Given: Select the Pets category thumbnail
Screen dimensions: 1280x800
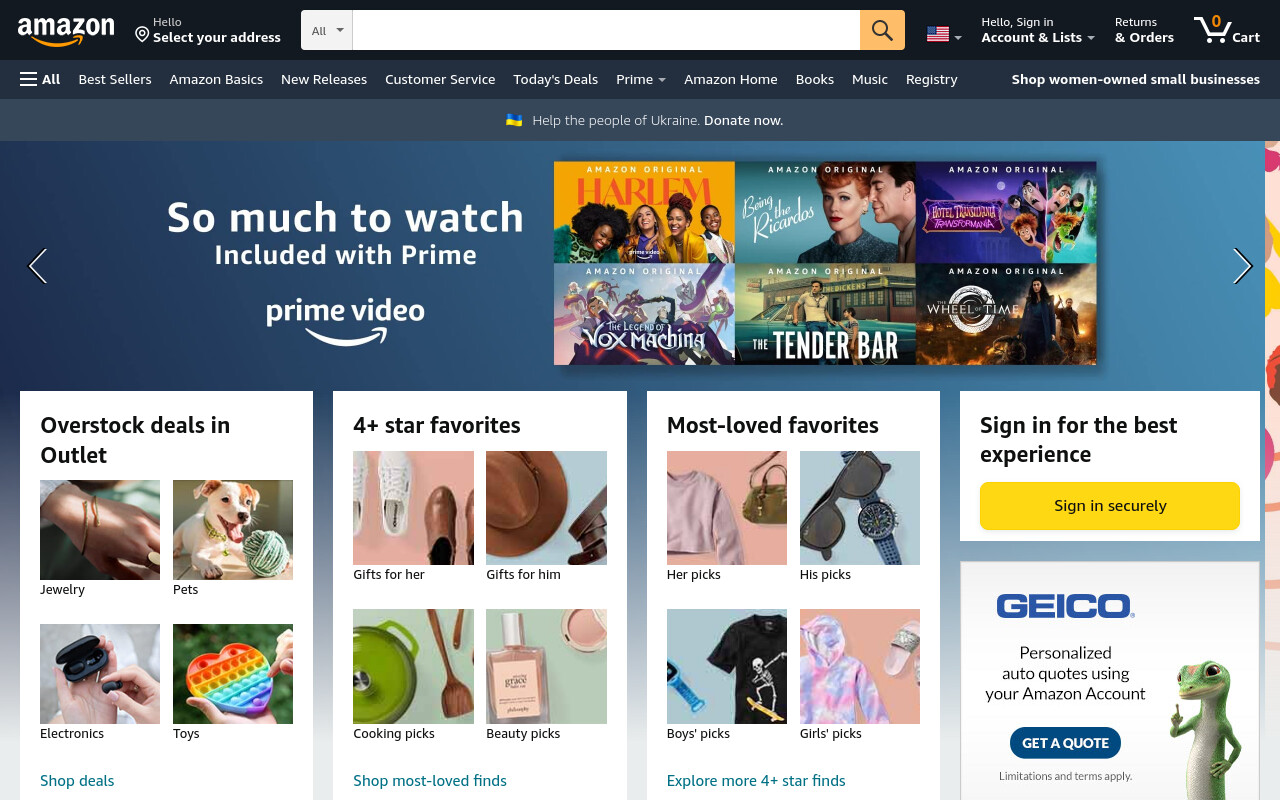Looking at the screenshot, I should coord(233,530).
